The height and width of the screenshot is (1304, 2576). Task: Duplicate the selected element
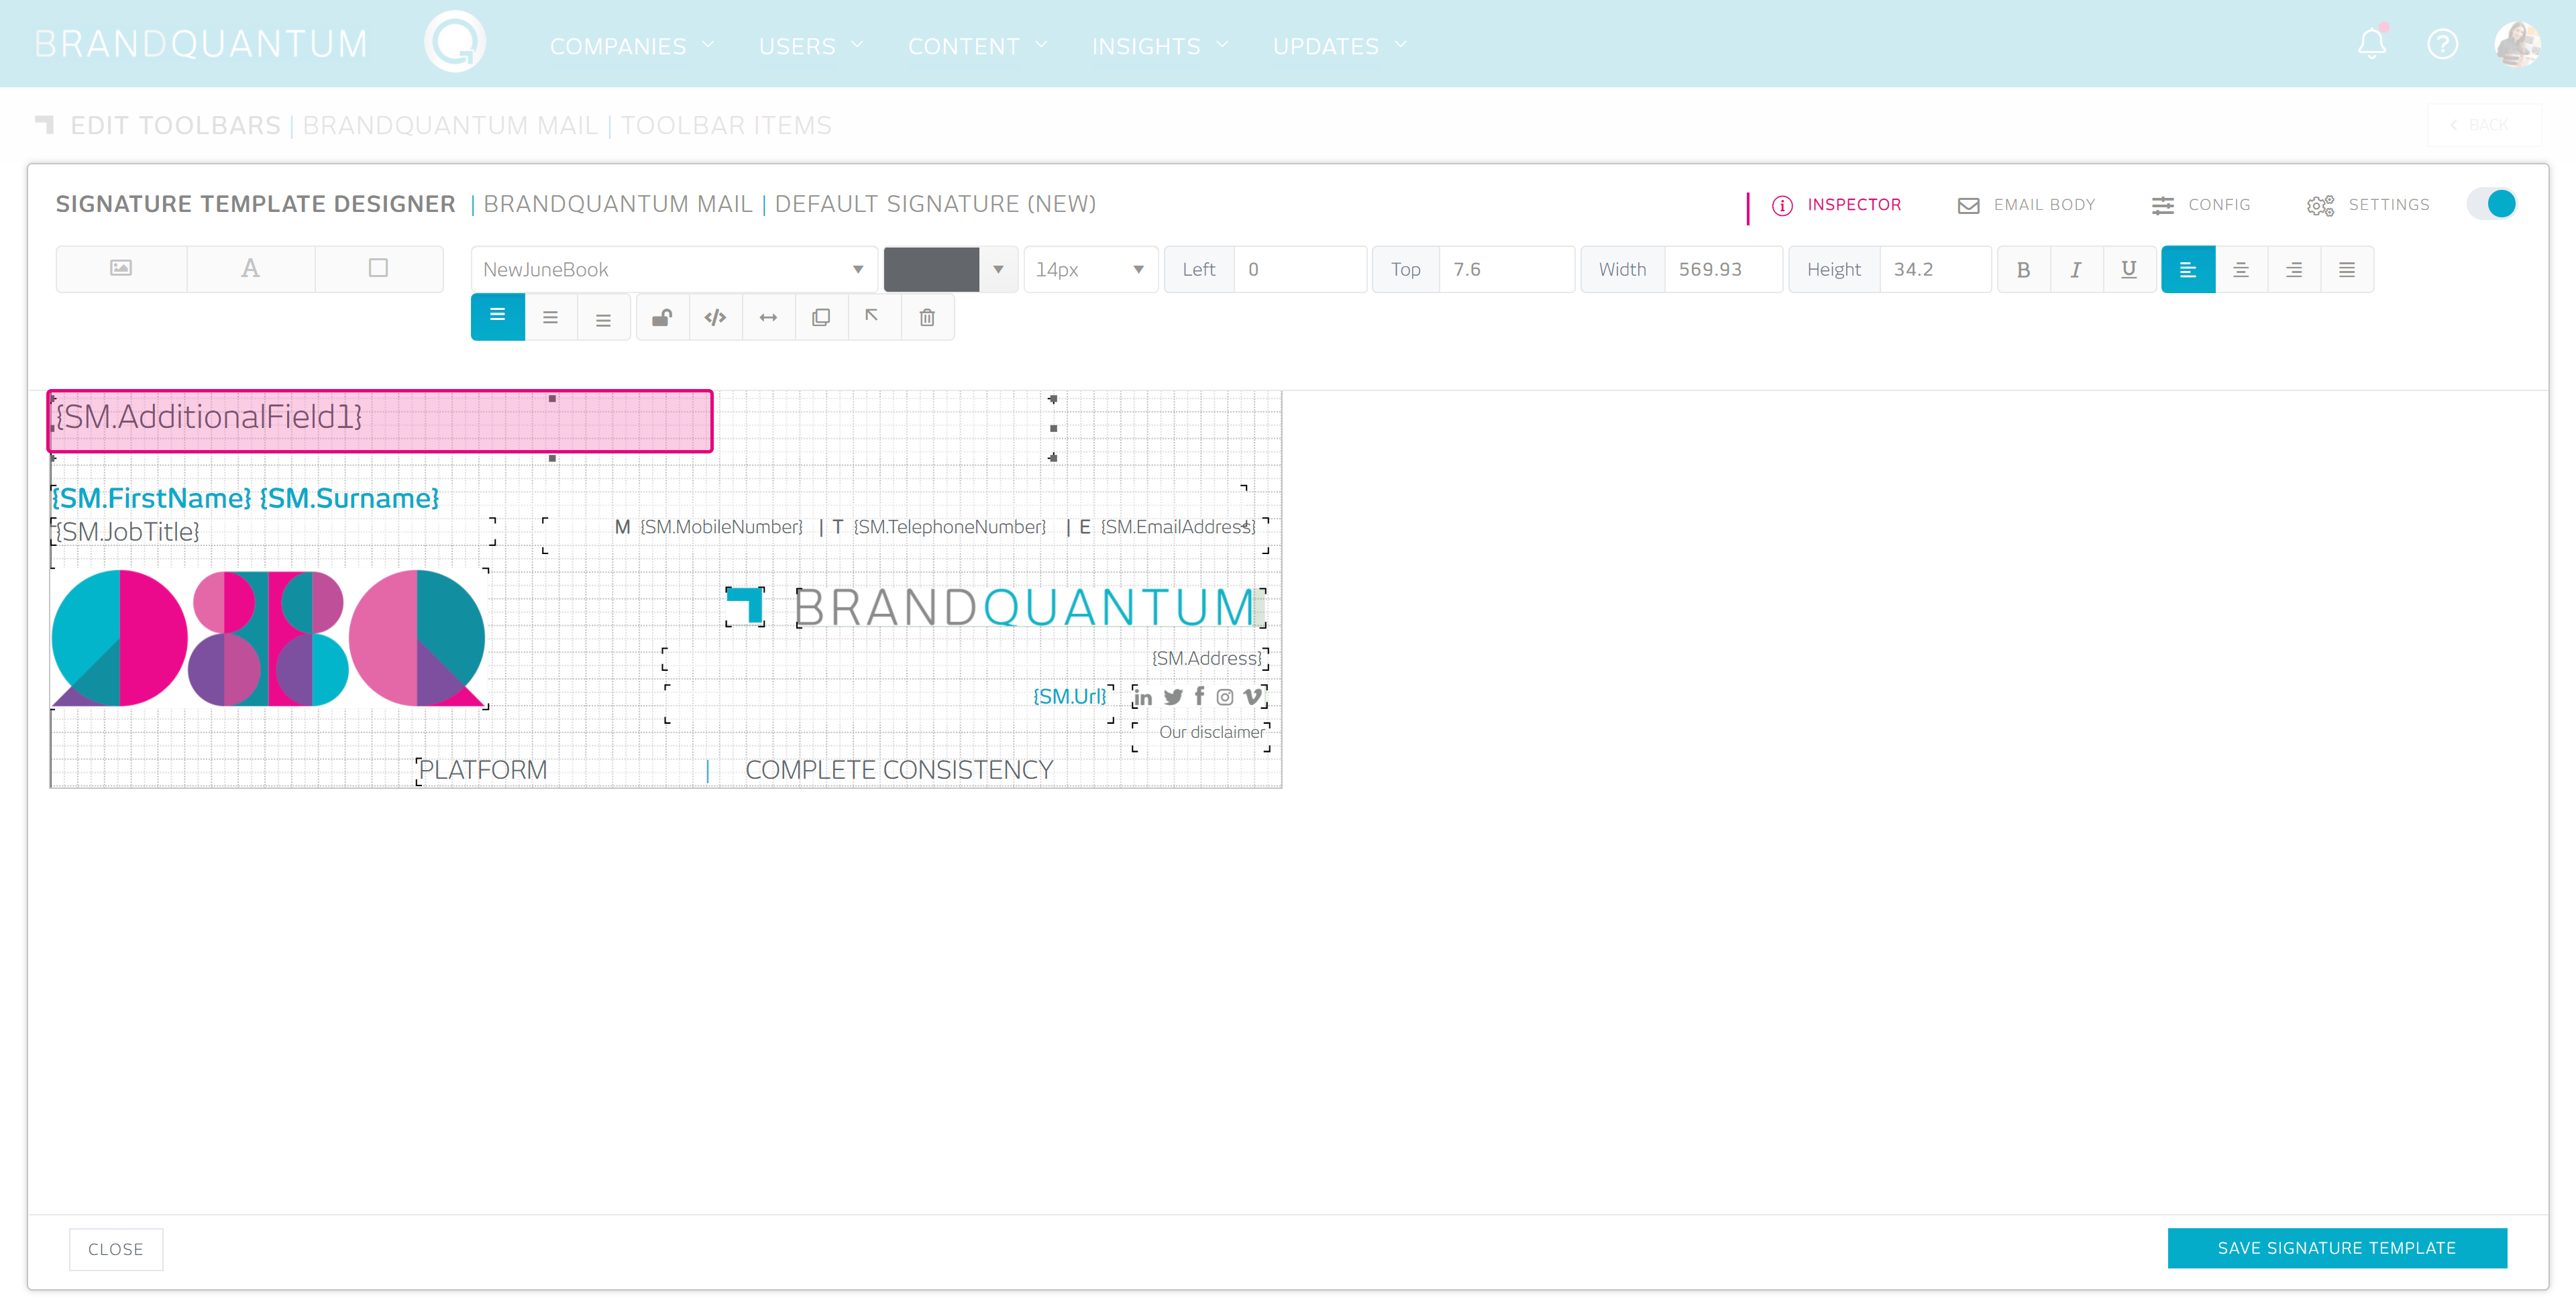tap(821, 317)
